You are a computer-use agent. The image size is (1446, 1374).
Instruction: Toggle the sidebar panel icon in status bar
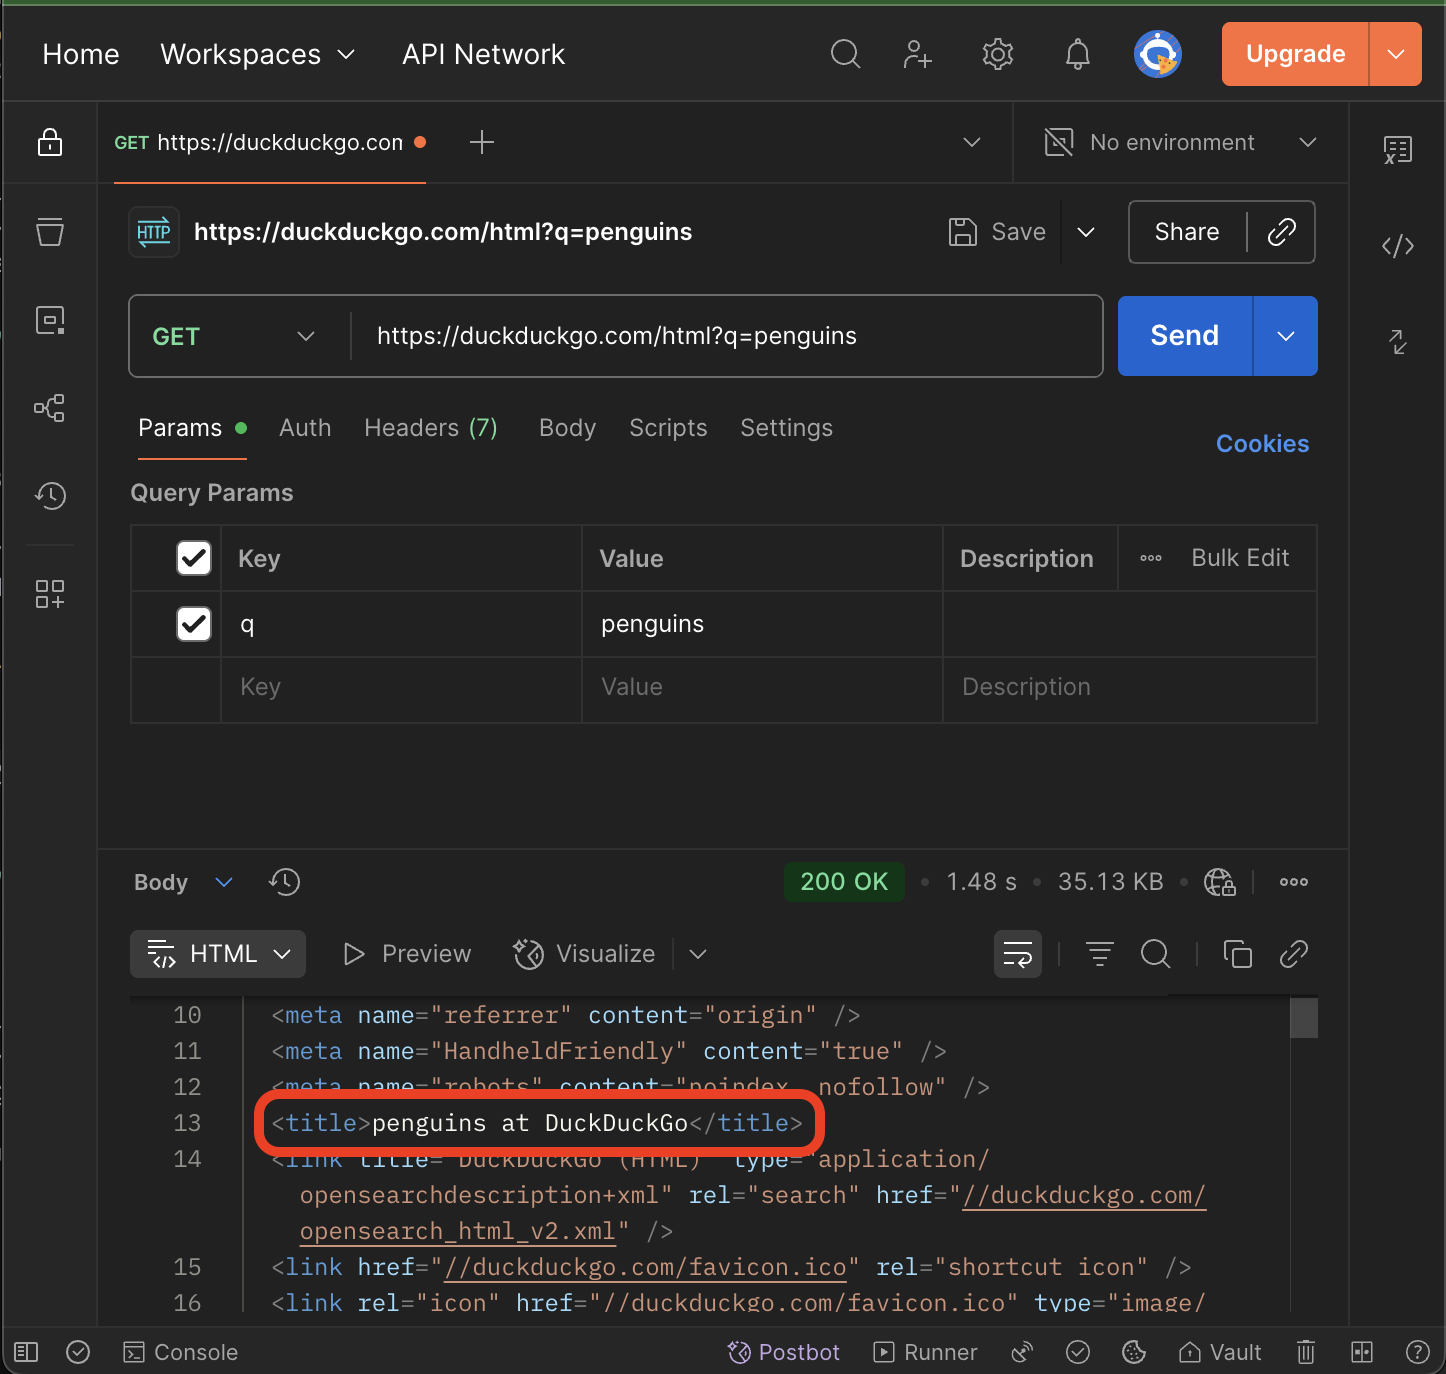coord(26,1352)
